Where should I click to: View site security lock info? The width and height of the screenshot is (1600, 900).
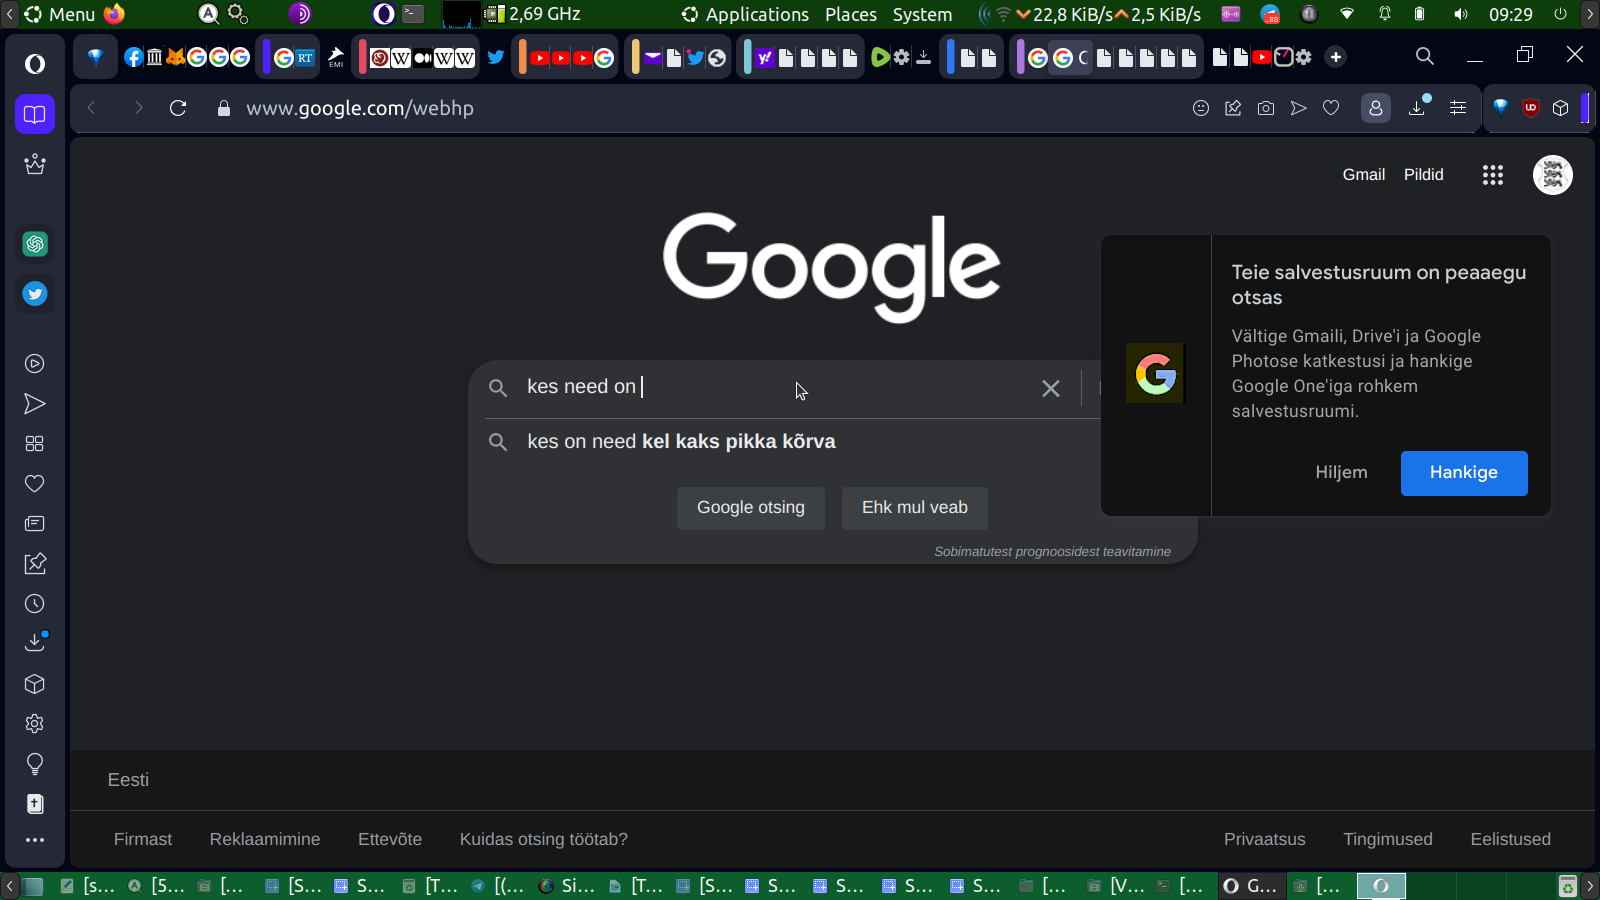click(x=224, y=108)
